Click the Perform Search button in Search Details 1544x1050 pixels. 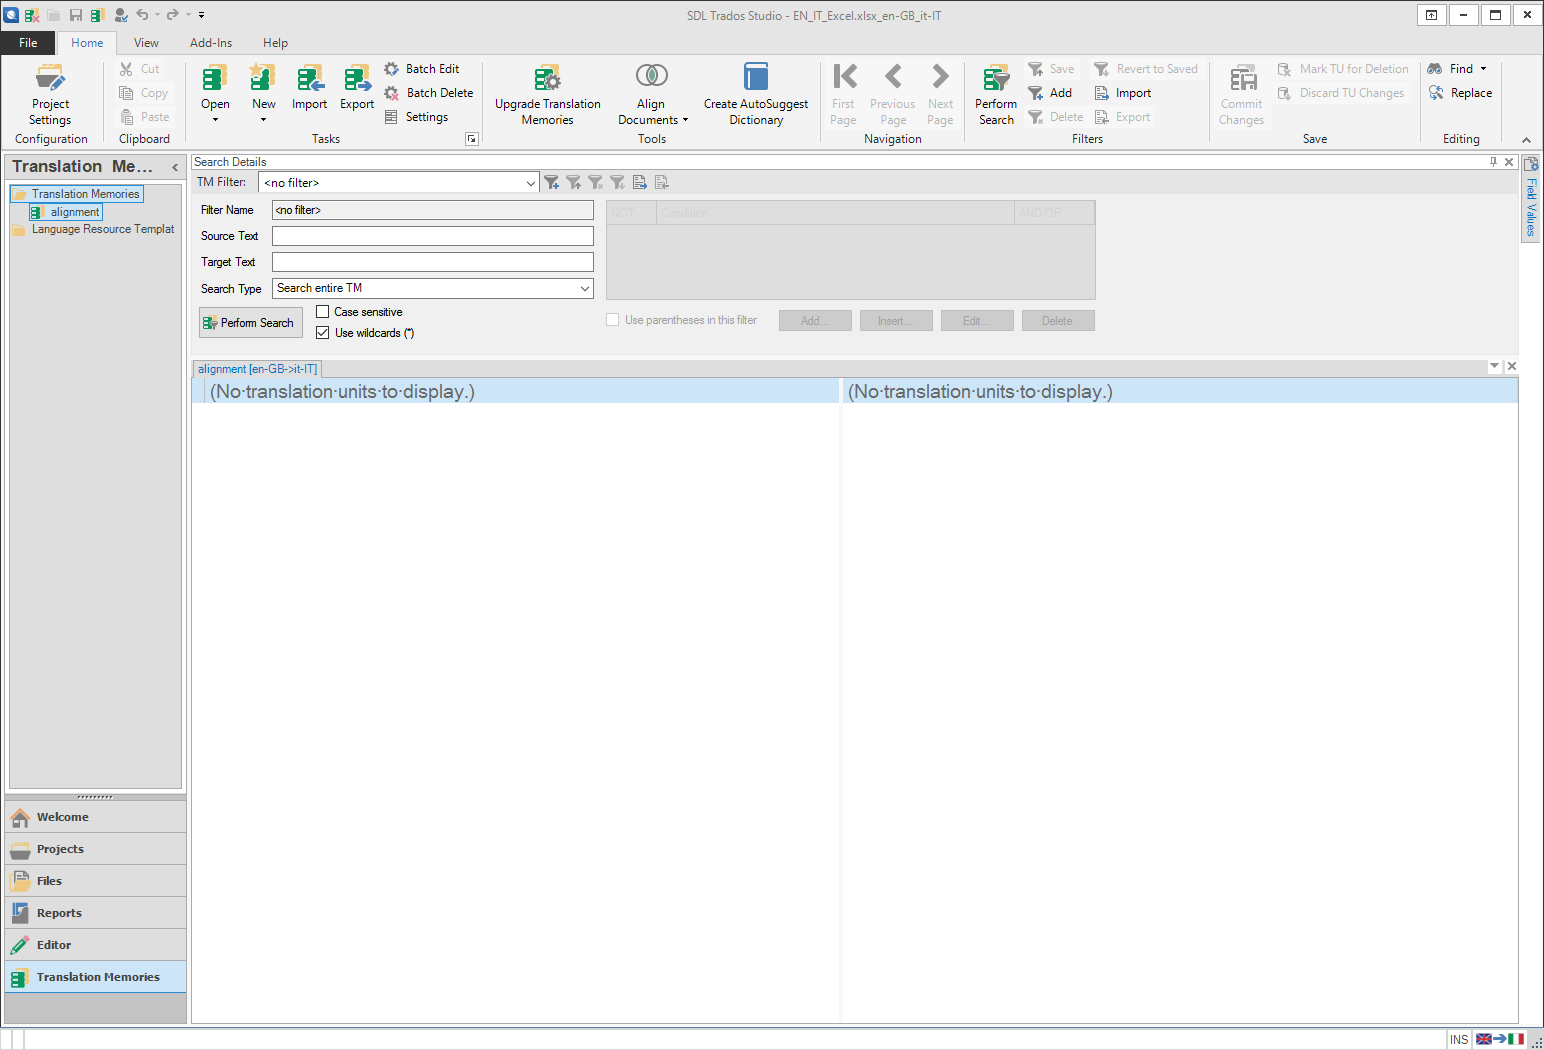(x=250, y=323)
